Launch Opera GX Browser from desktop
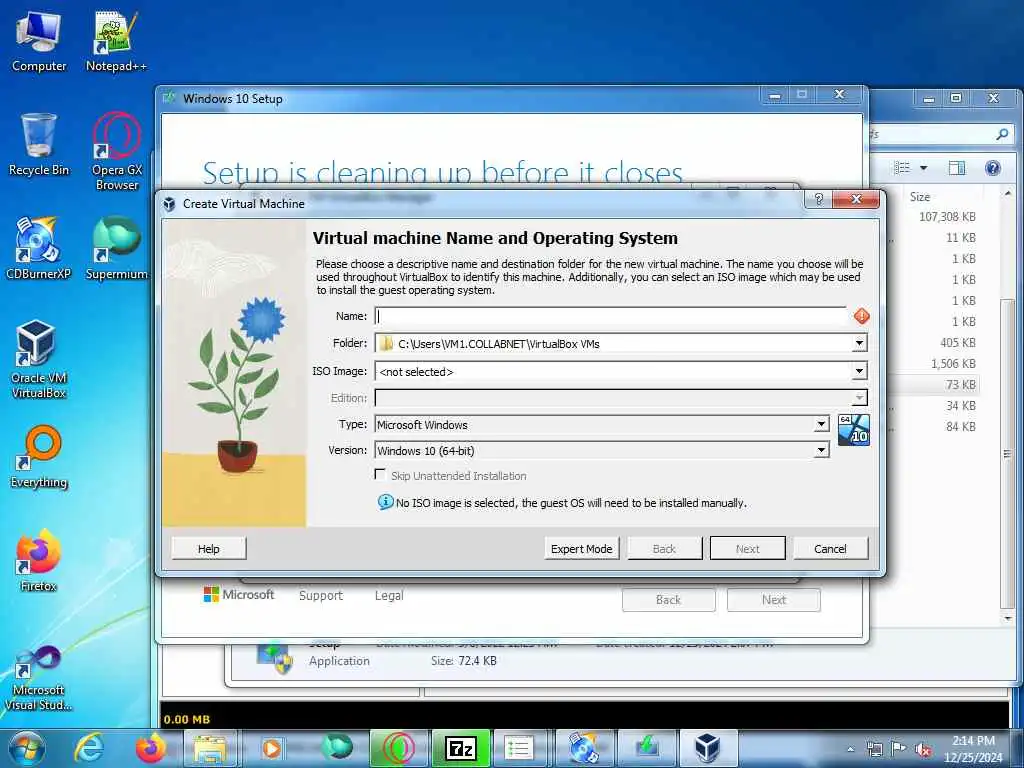 (116, 152)
